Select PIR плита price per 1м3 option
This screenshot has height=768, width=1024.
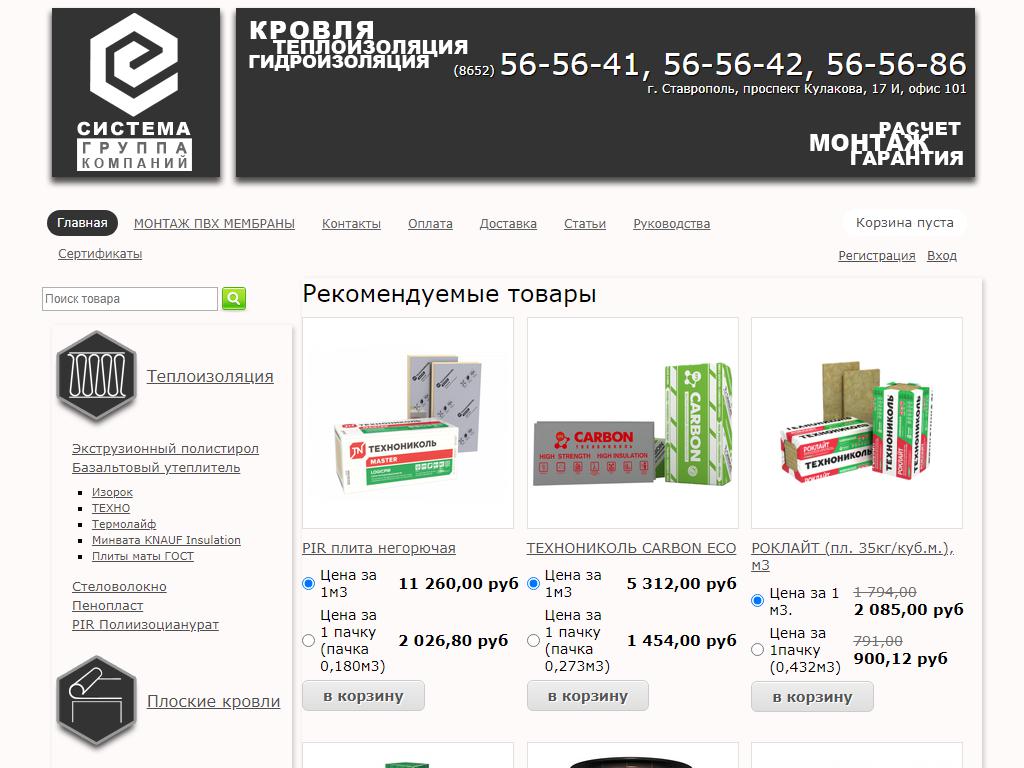308,583
